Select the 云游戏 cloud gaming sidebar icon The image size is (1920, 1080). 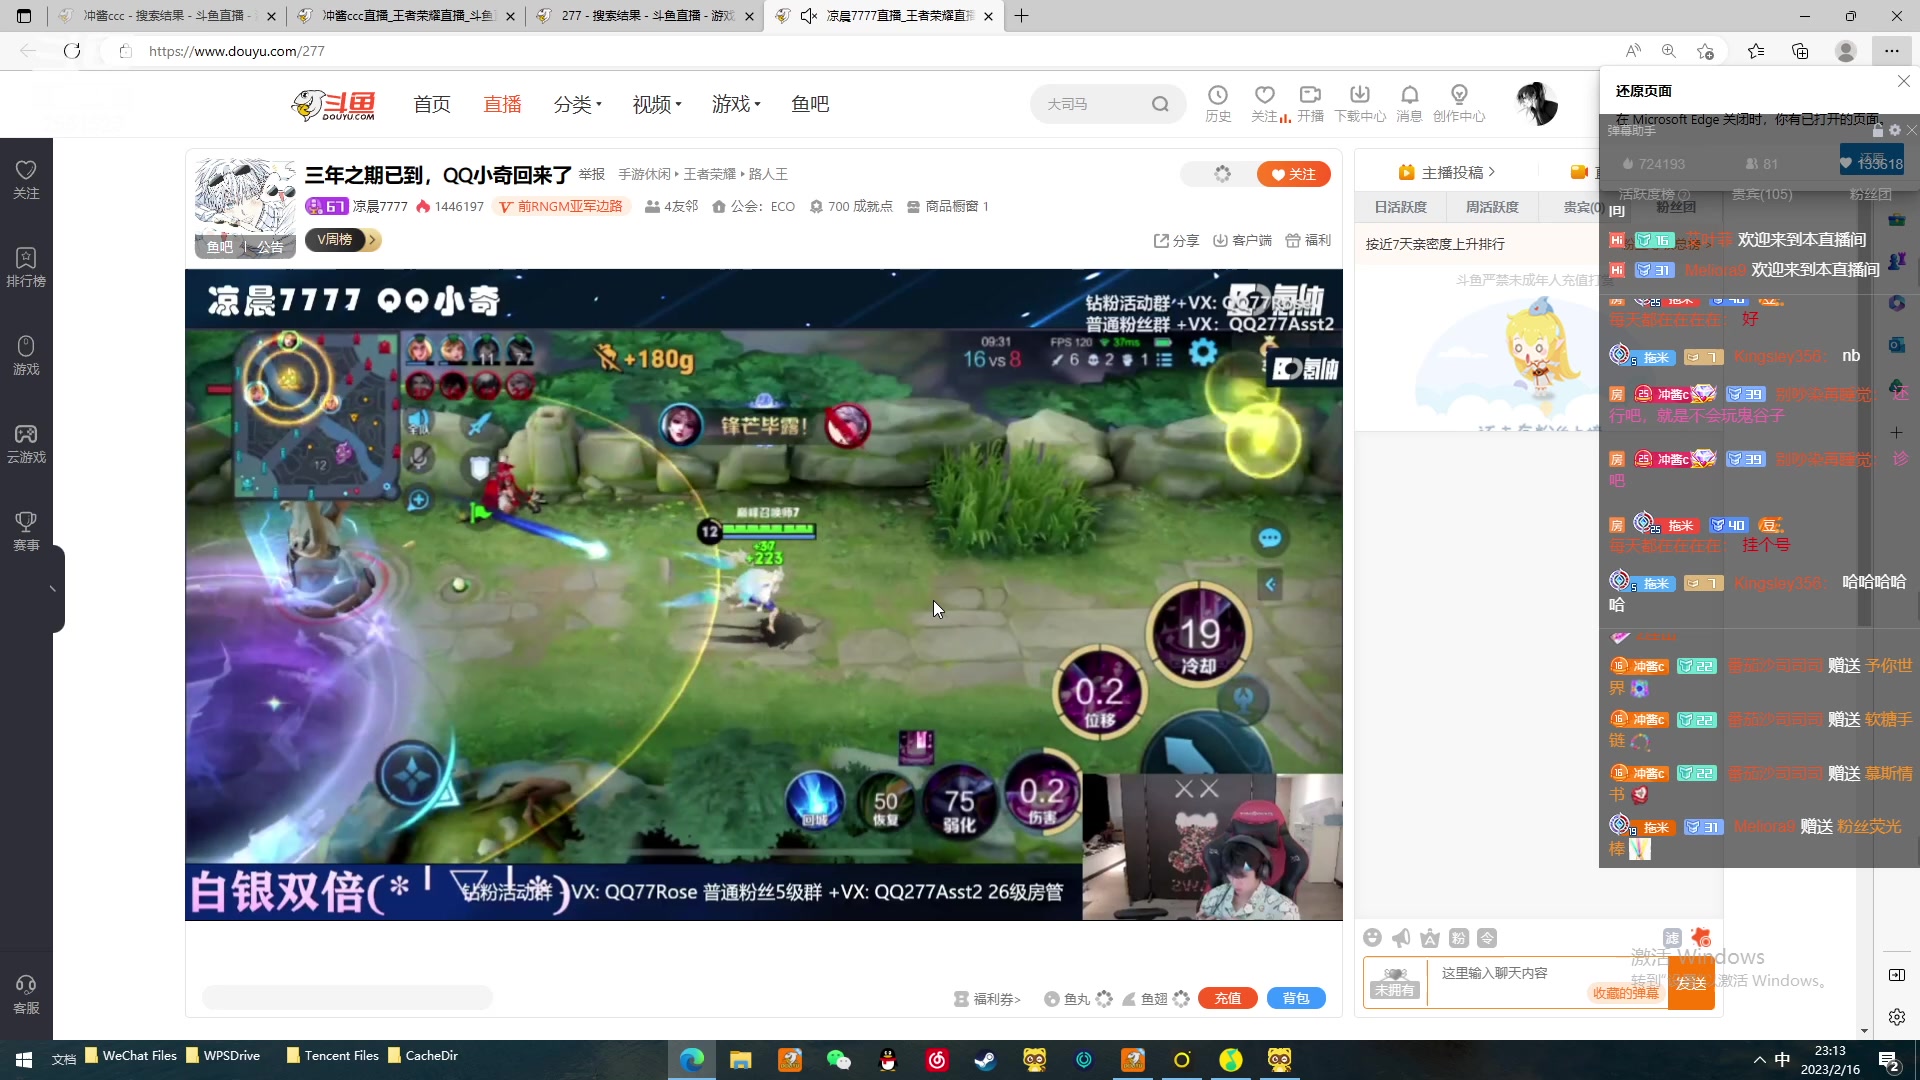click(x=26, y=443)
